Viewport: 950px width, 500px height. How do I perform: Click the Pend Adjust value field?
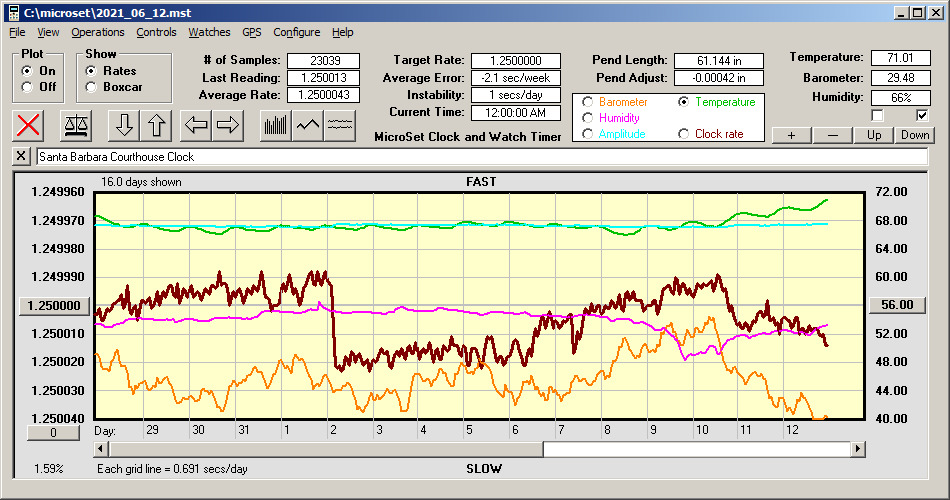coord(719,78)
